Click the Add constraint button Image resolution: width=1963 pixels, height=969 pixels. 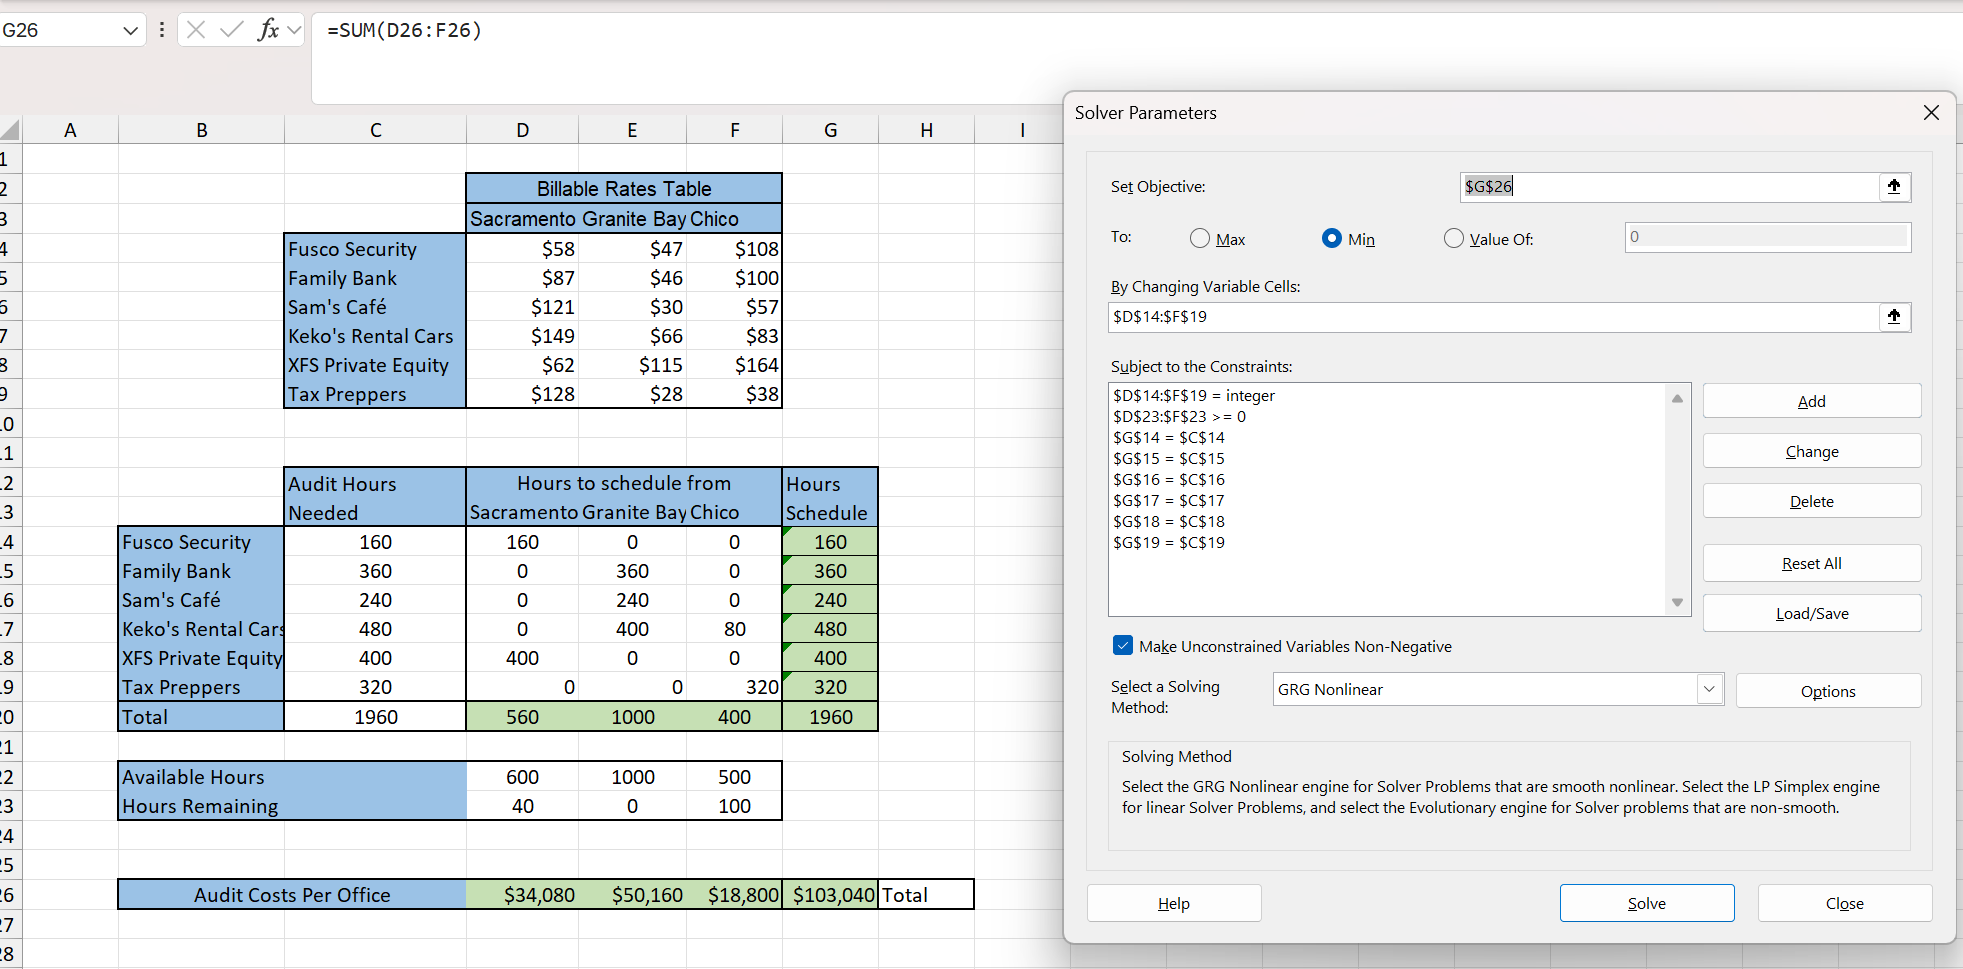tap(1811, 401)
